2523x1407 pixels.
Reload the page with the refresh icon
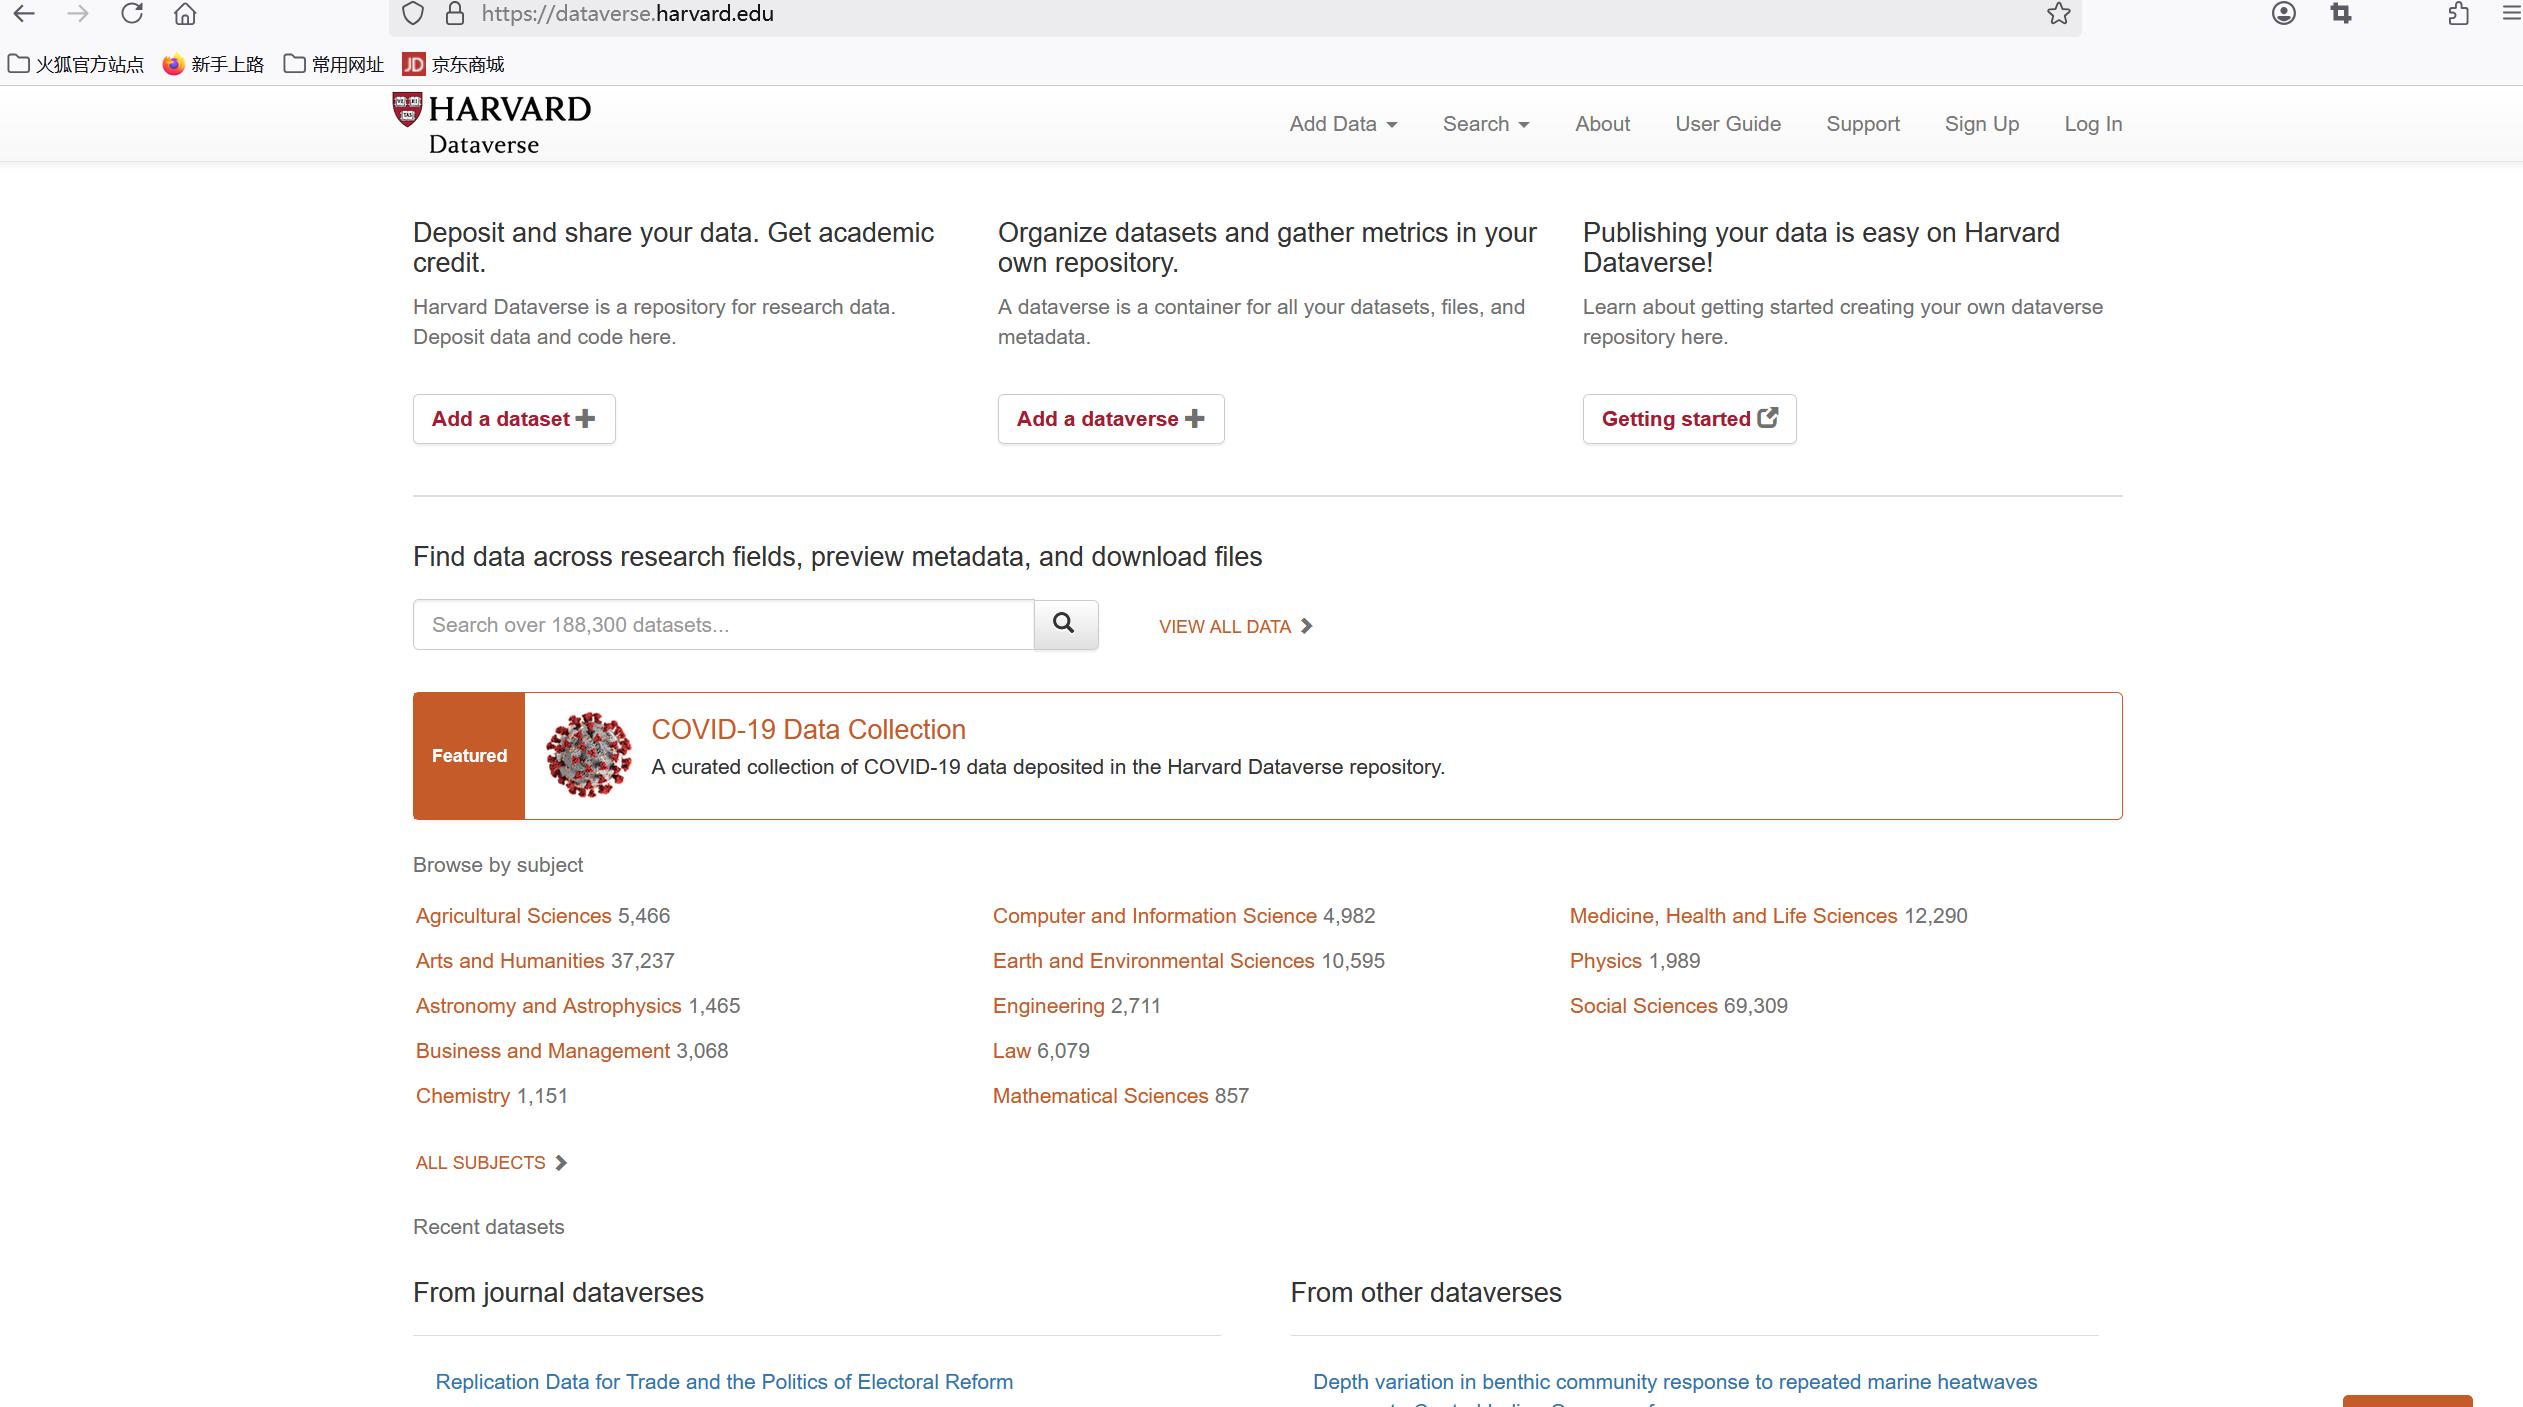pos(132,14)
